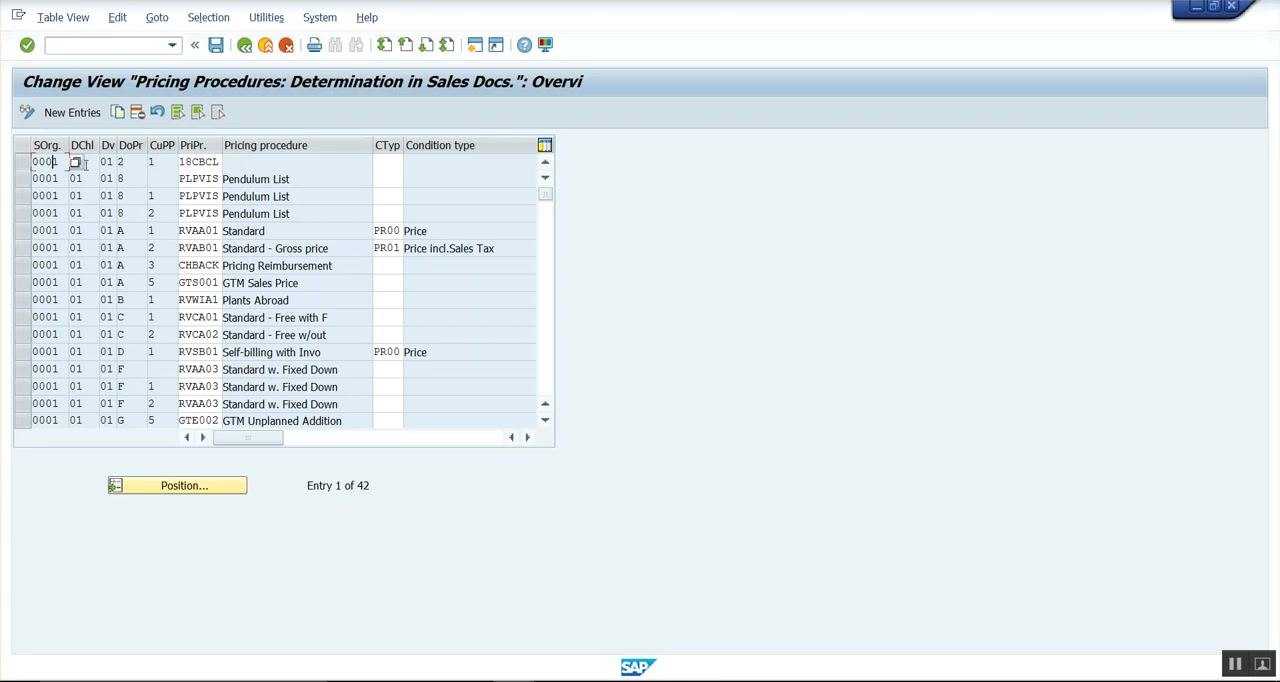Click the PriPr. cell containing 18CBCL

point(198,162)
